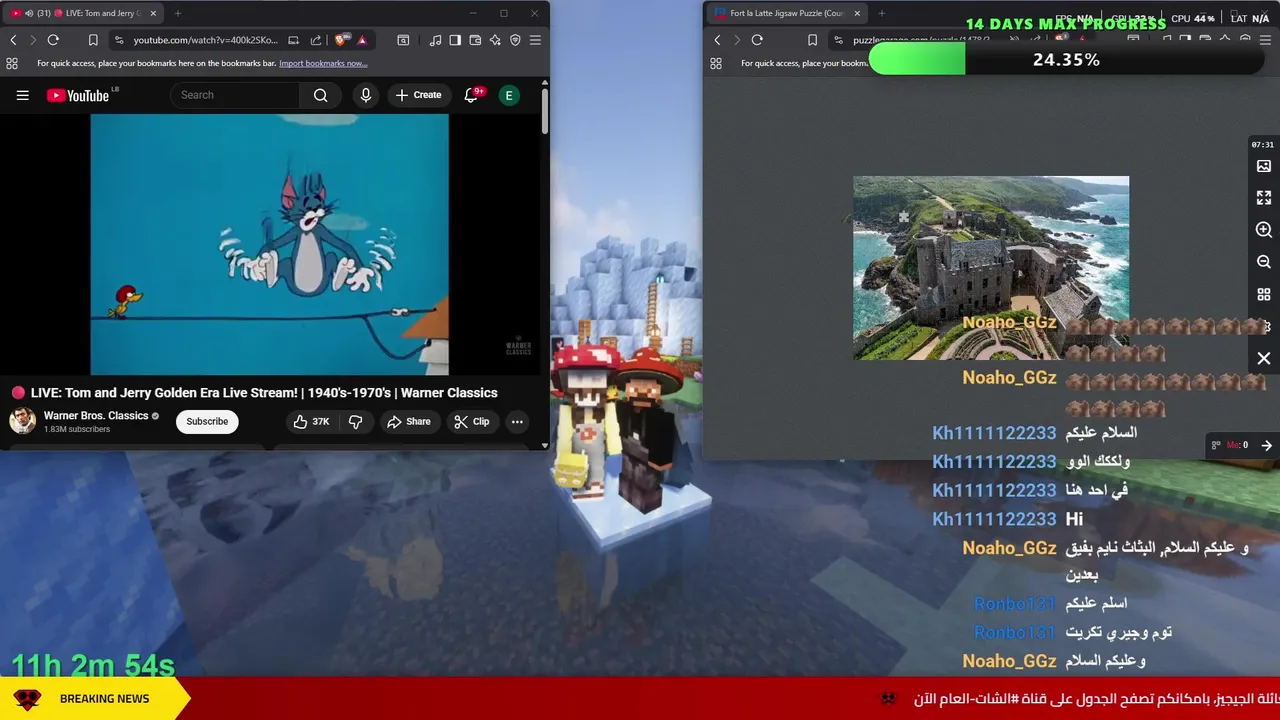Open apps grid icon in puzzle window bookmarks bar
This screenshot has height=720, width=1280.
coord(716,63)
